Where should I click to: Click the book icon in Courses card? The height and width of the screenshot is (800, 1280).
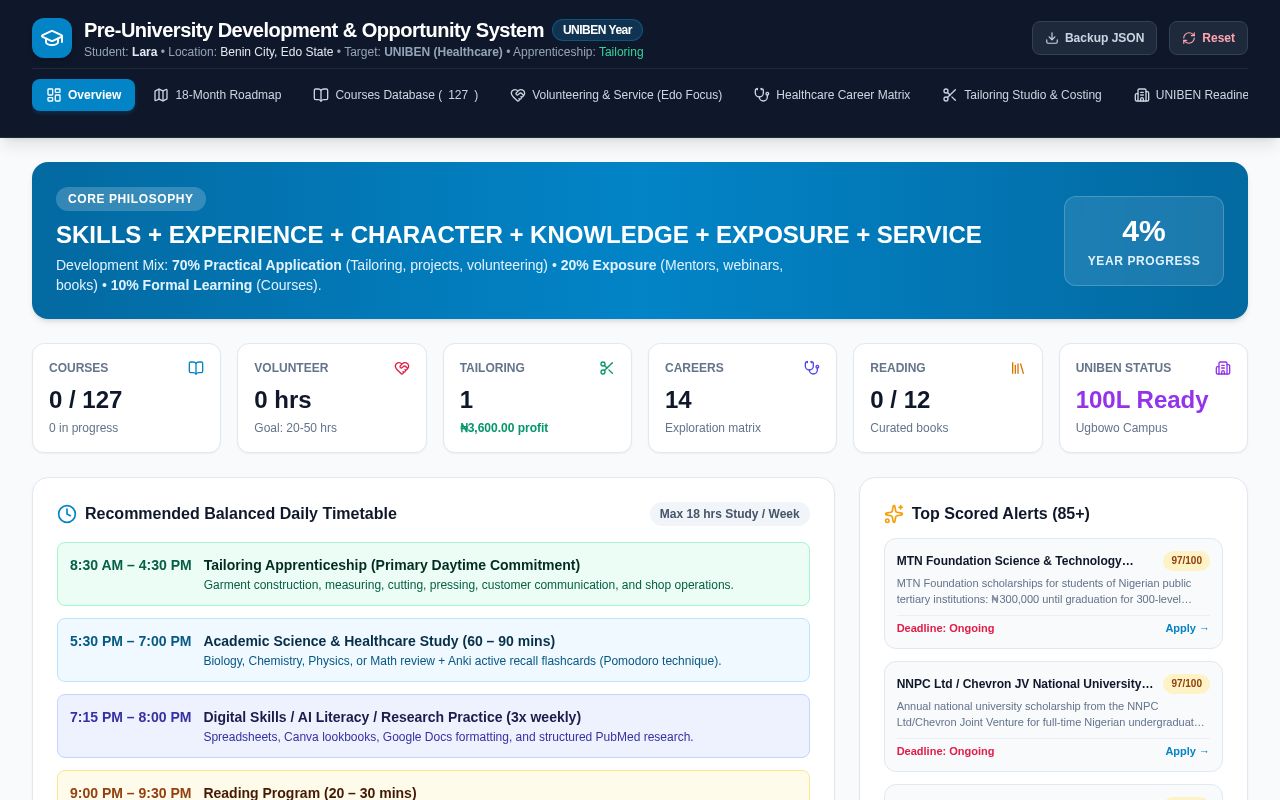196,368
